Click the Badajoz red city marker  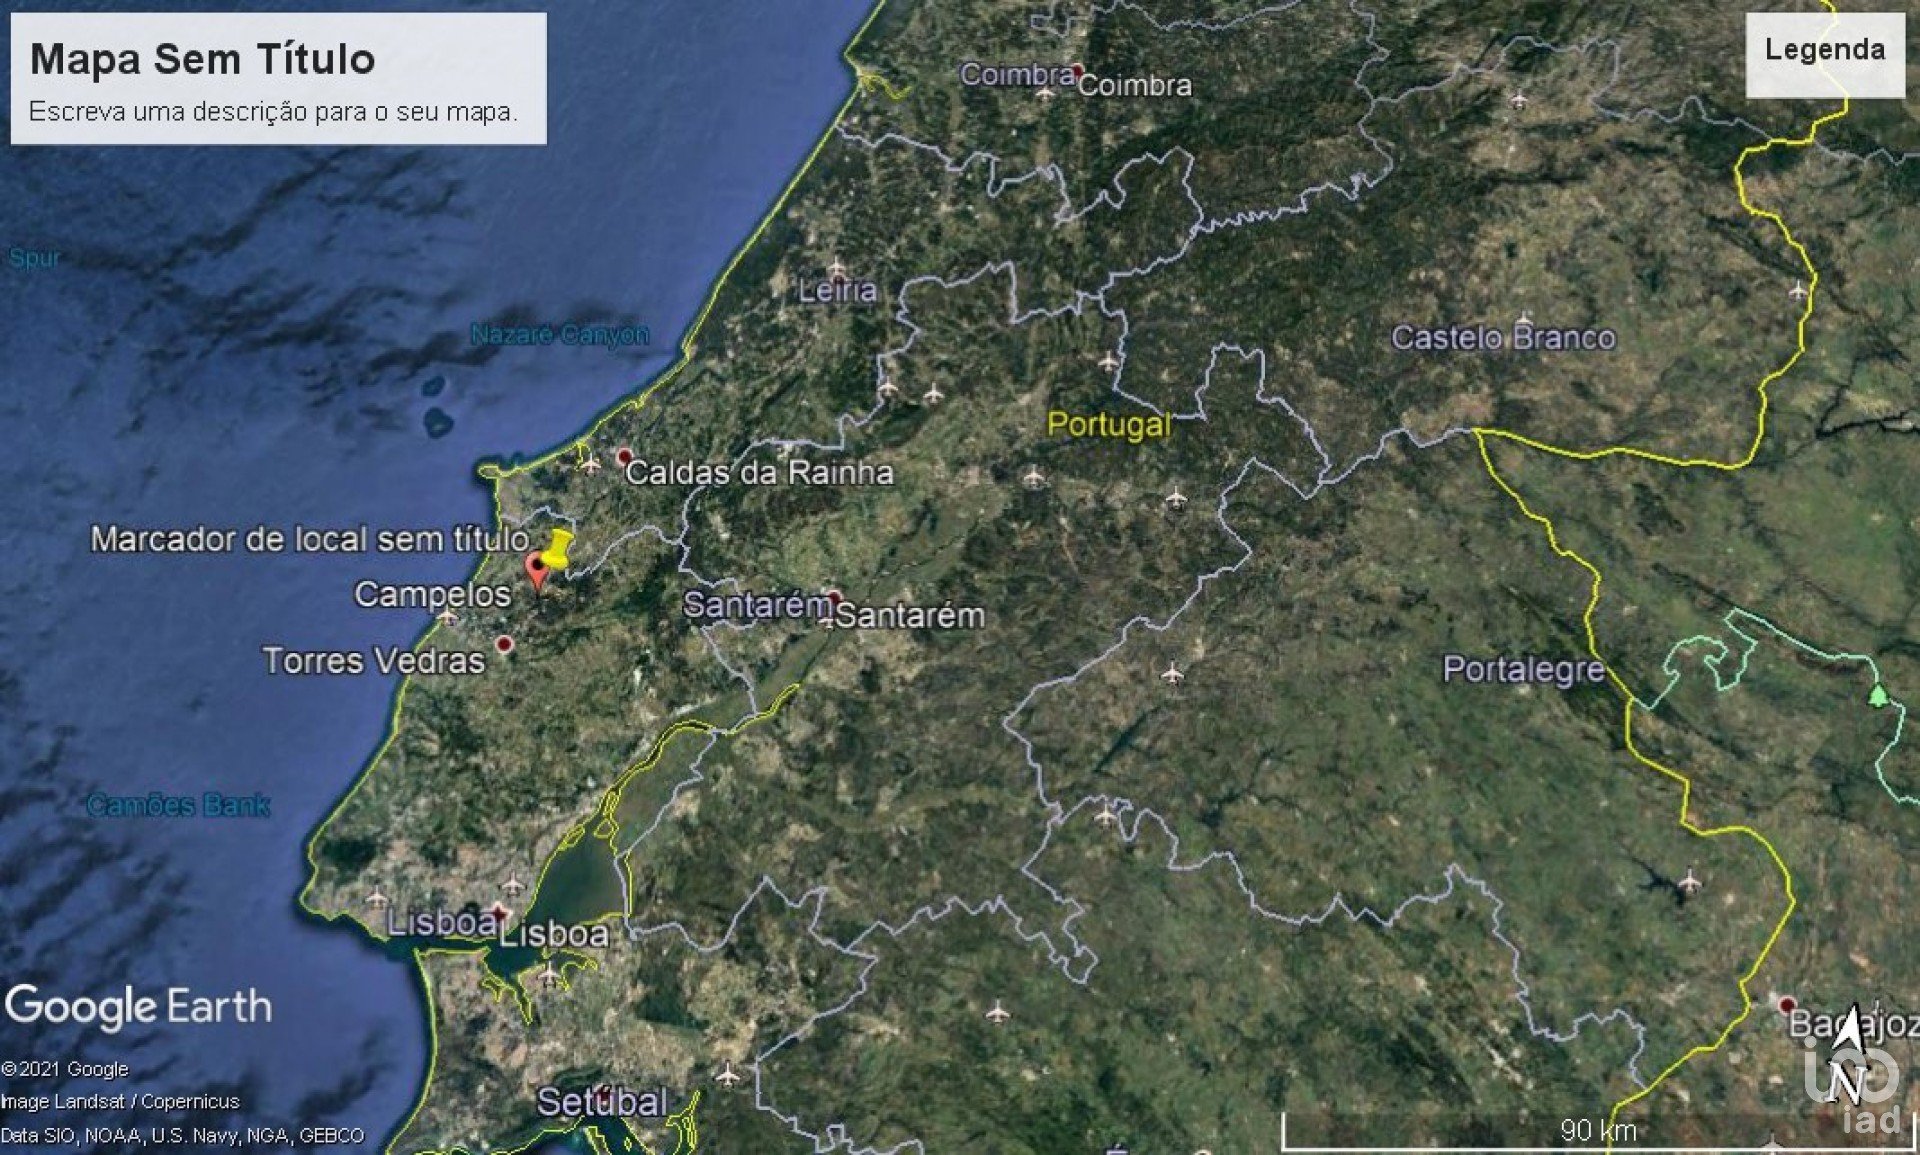coord(1786,1003)
